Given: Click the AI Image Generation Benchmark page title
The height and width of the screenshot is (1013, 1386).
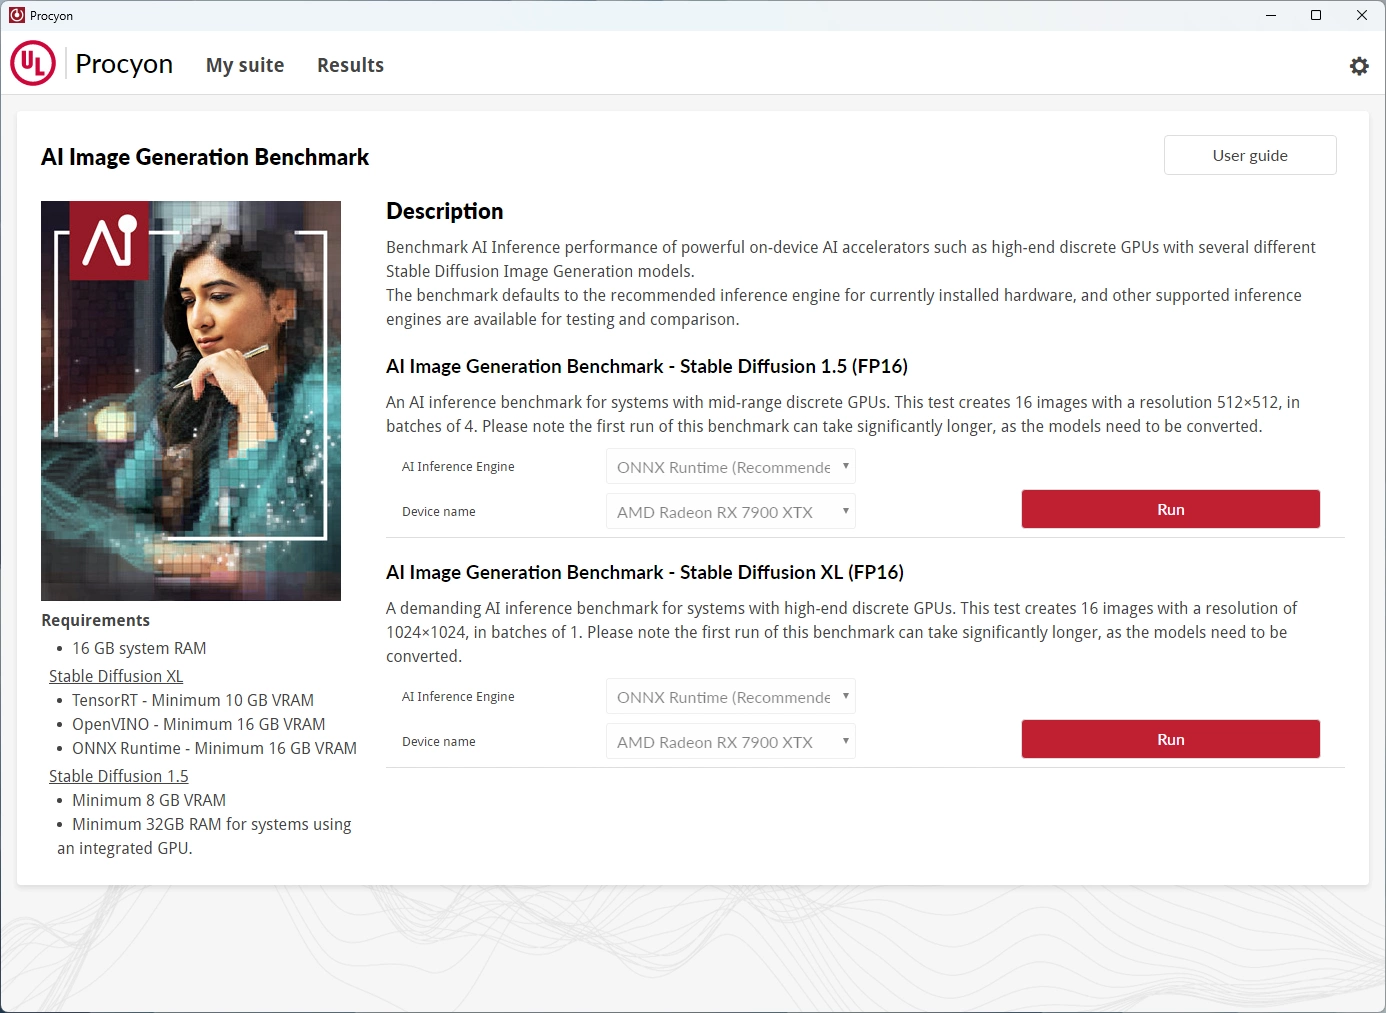Looking at the screenshot, I should tap(205, 157).
